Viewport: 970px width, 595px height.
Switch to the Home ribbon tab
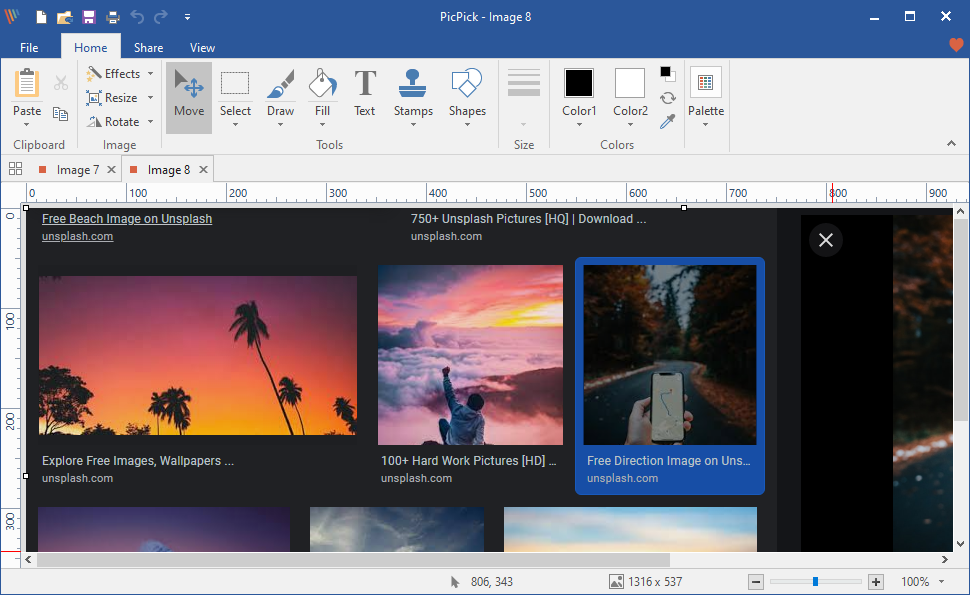click(x=90, y=48)
